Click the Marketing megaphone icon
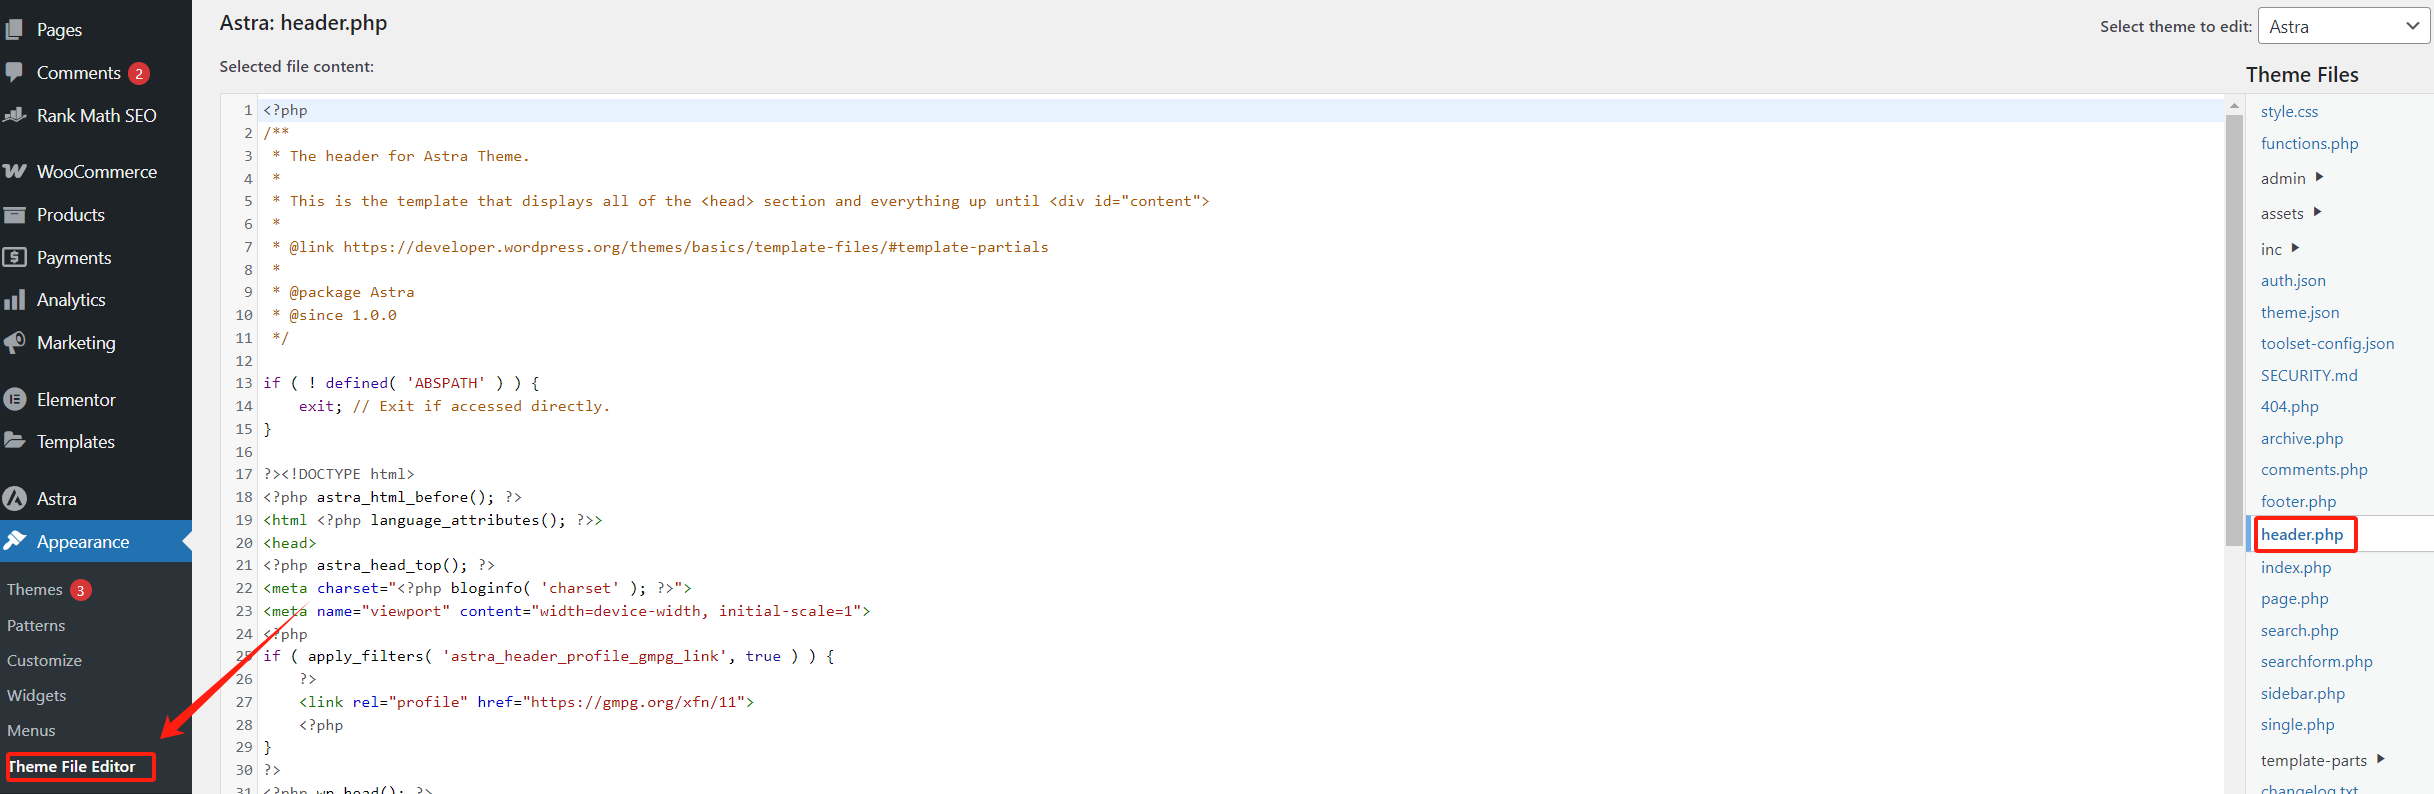2434x794 pixels. point(15,343)
